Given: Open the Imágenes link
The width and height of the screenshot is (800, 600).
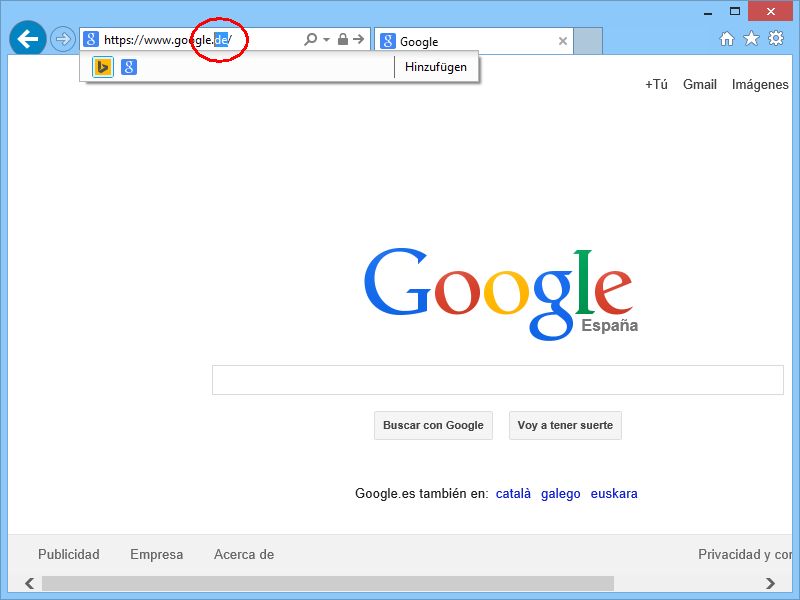Looking at the screenshot, I should point(760,85).
